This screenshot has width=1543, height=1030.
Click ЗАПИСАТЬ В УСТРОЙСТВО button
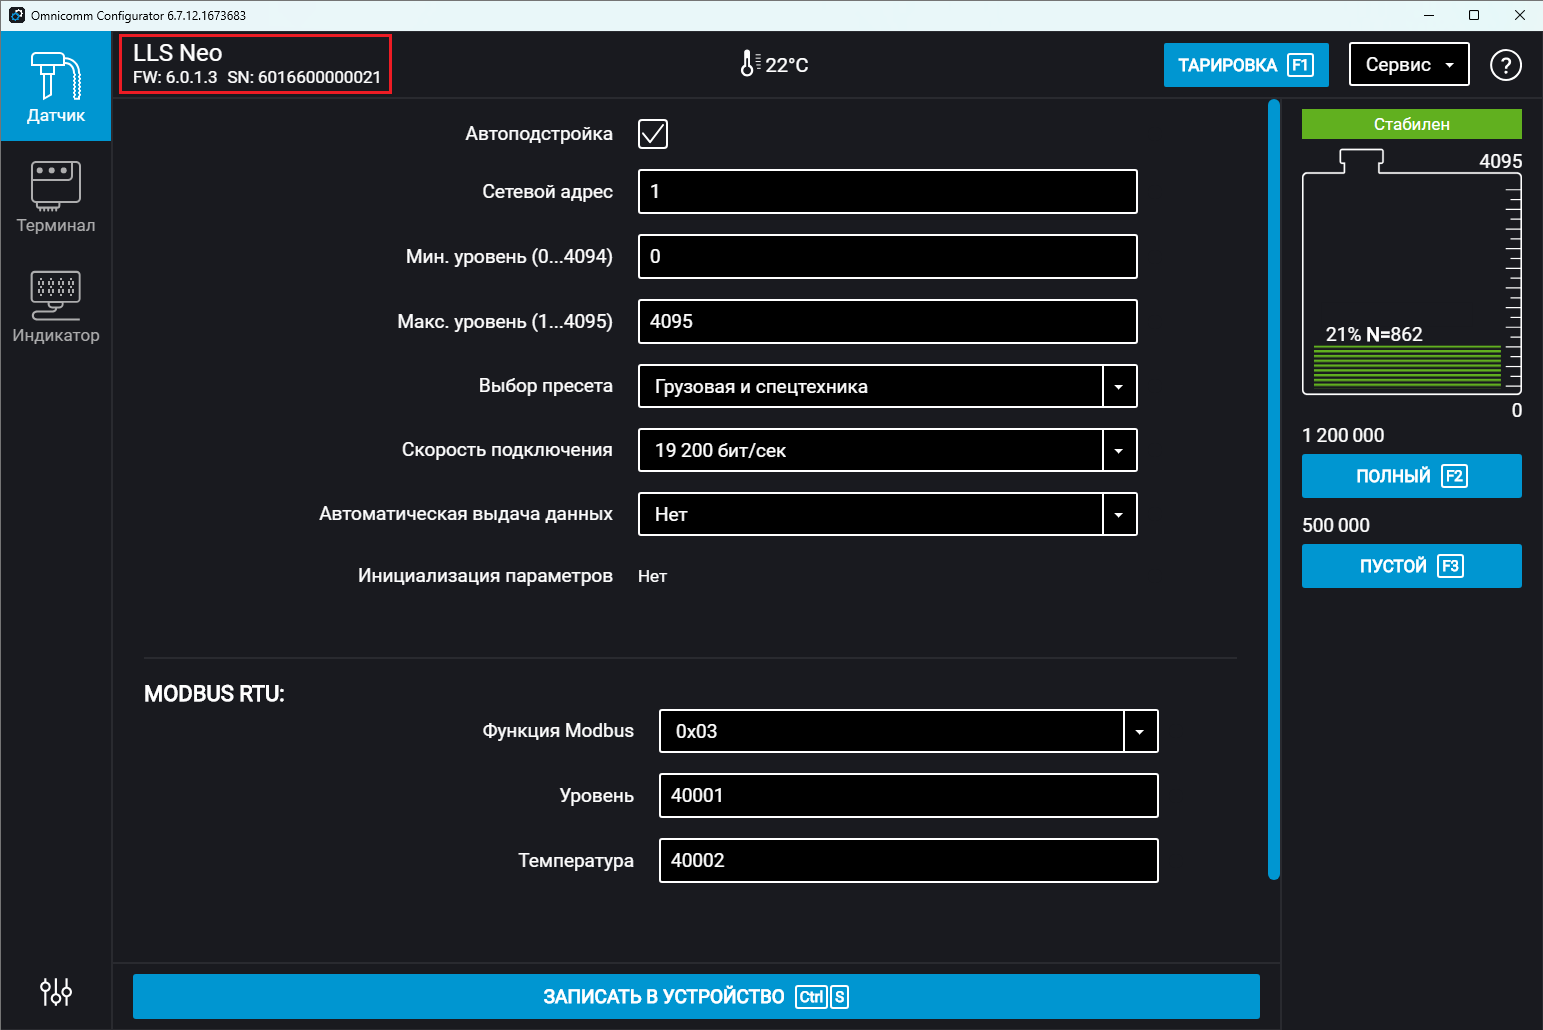tap(696, 996)
